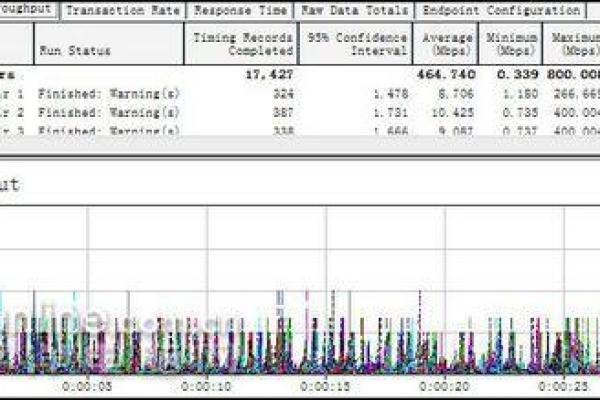The height and width of the screenshot is (400, 600).
Task: Switch to the Throughput tab
Action: click(x=27, y=9)
